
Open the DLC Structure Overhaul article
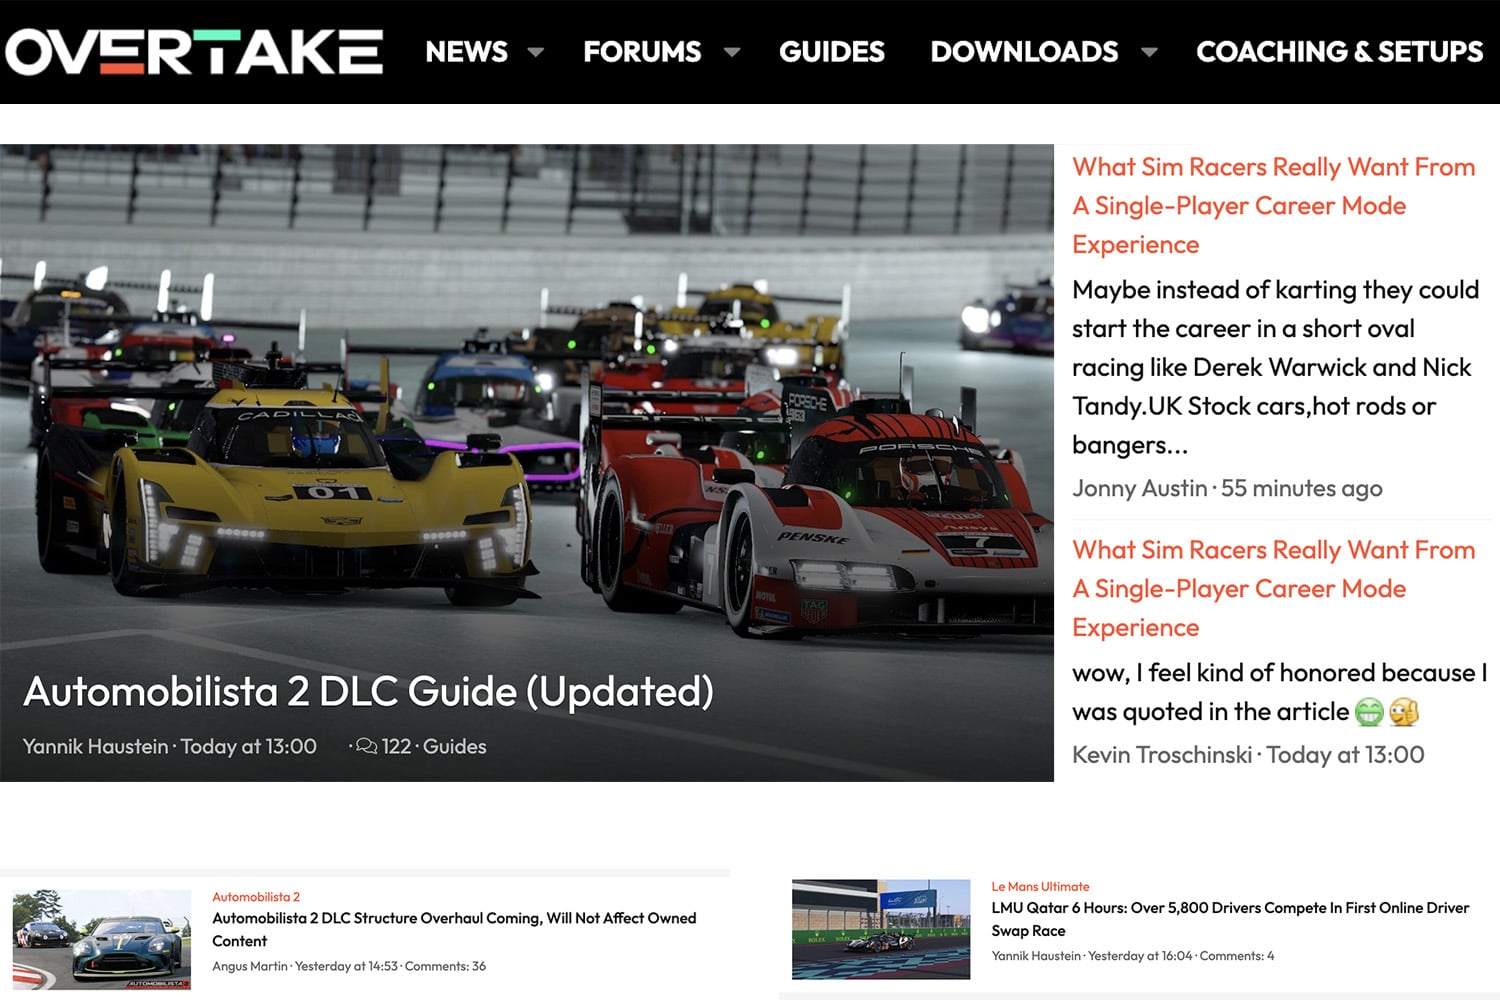click(x=454, y=929)
